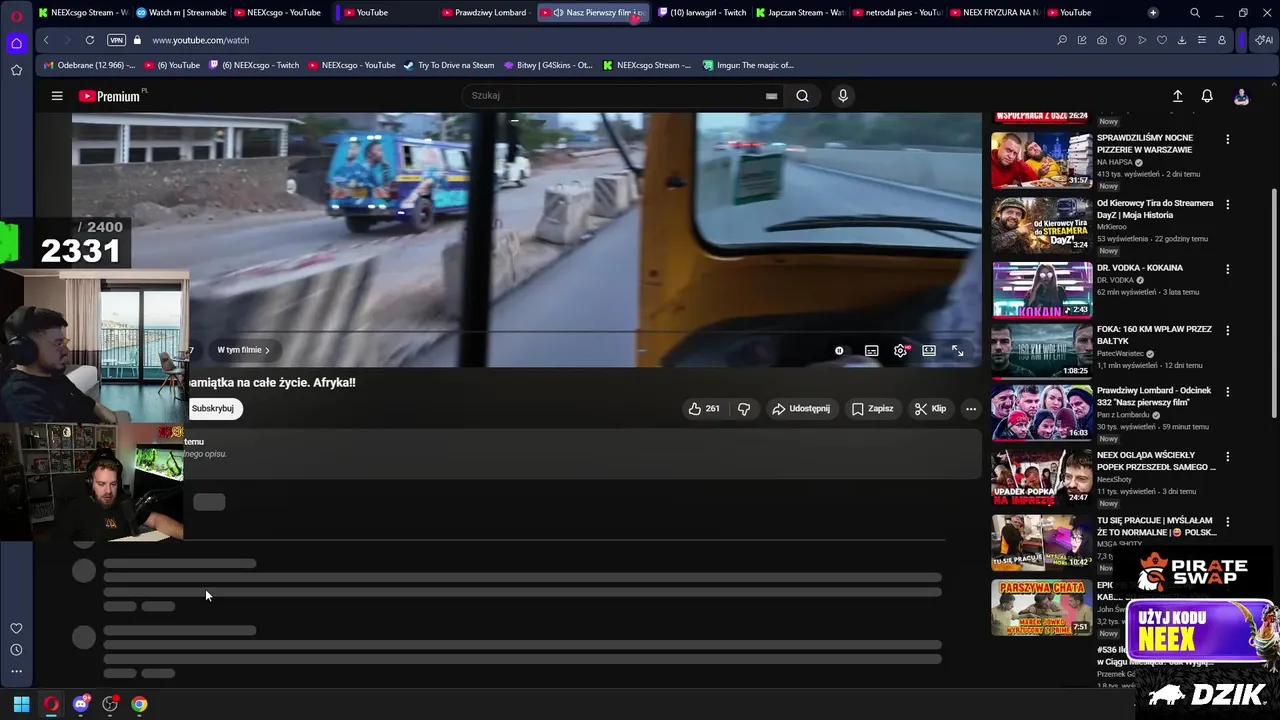Open the on-screen keyboard icon in search box

click(771, 96)
